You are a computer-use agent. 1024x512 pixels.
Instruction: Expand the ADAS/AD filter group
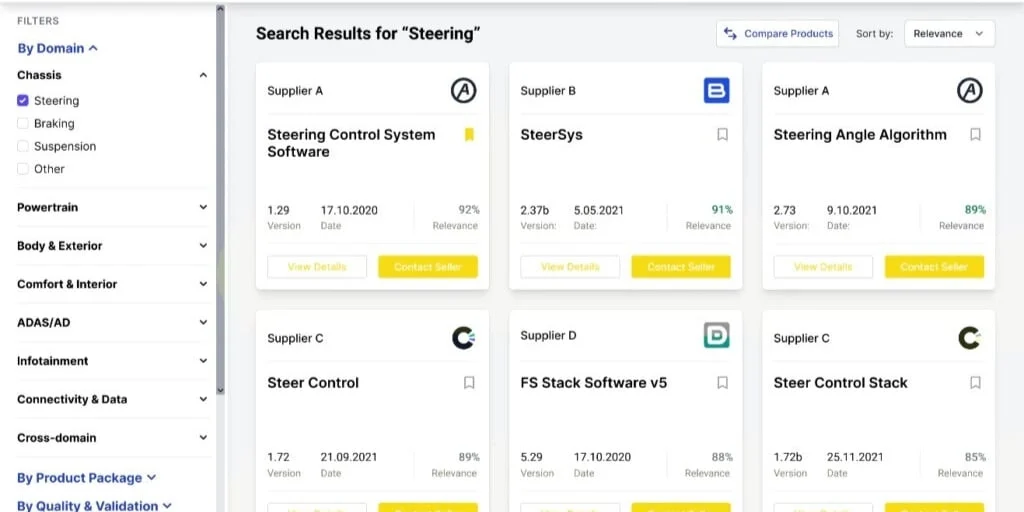pos(112,323)
